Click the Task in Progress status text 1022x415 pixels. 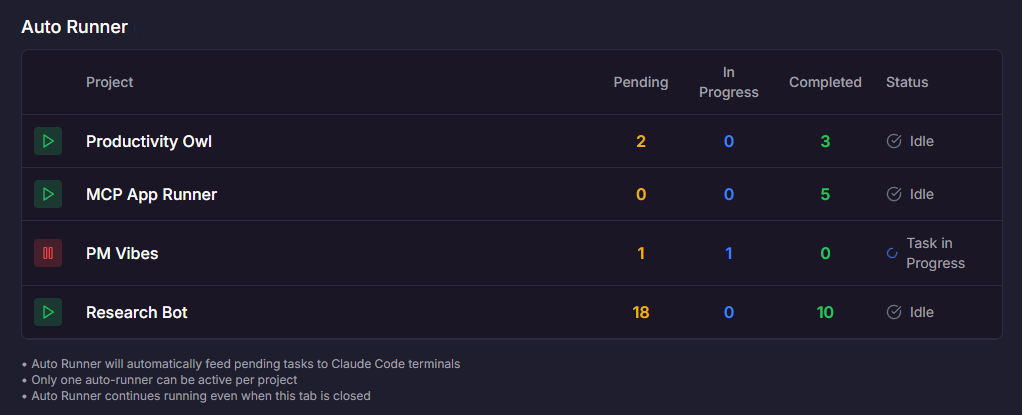coord(935,253)
